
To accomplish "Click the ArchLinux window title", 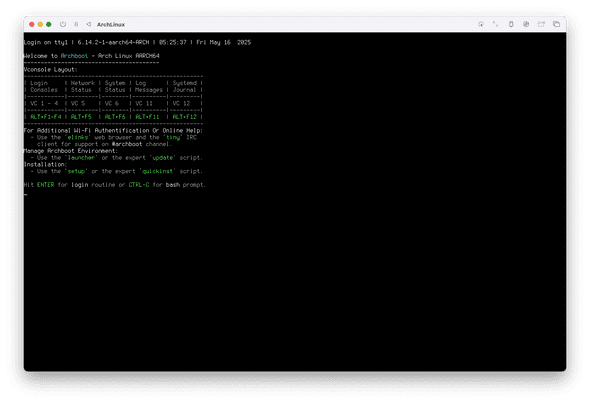I will coord(111,24).
